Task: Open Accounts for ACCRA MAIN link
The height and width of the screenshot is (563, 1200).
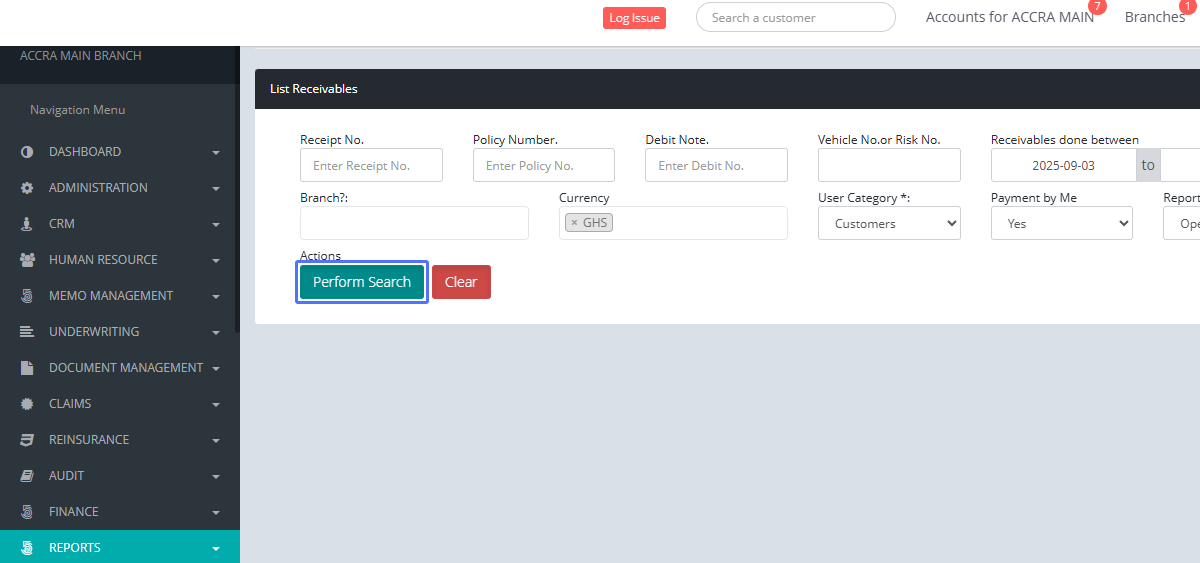Action: [1009, 17]
